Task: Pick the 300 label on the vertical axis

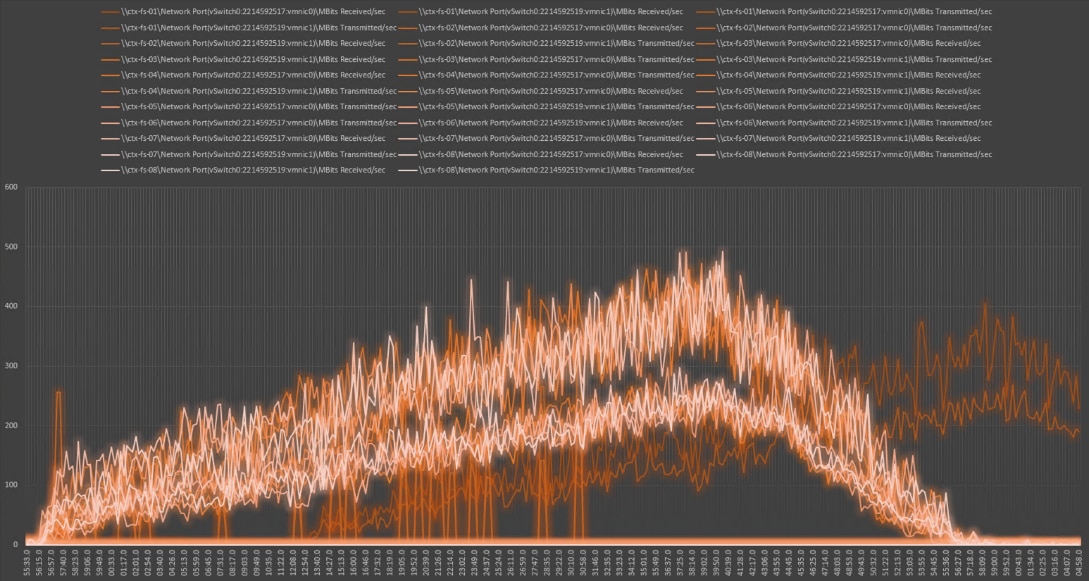Action: click(10, 367)
